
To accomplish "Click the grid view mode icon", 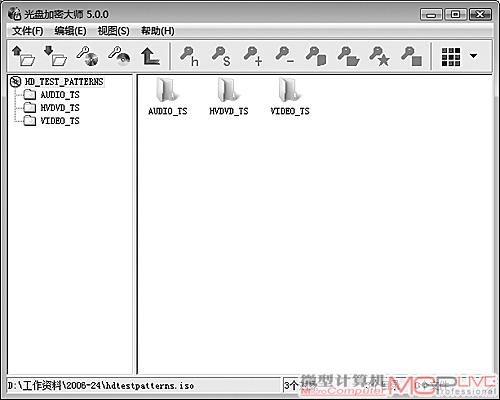I will [451, 56].
